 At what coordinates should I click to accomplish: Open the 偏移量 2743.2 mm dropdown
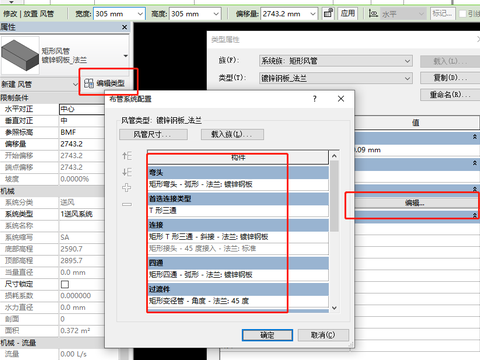[x=313, y=14]
